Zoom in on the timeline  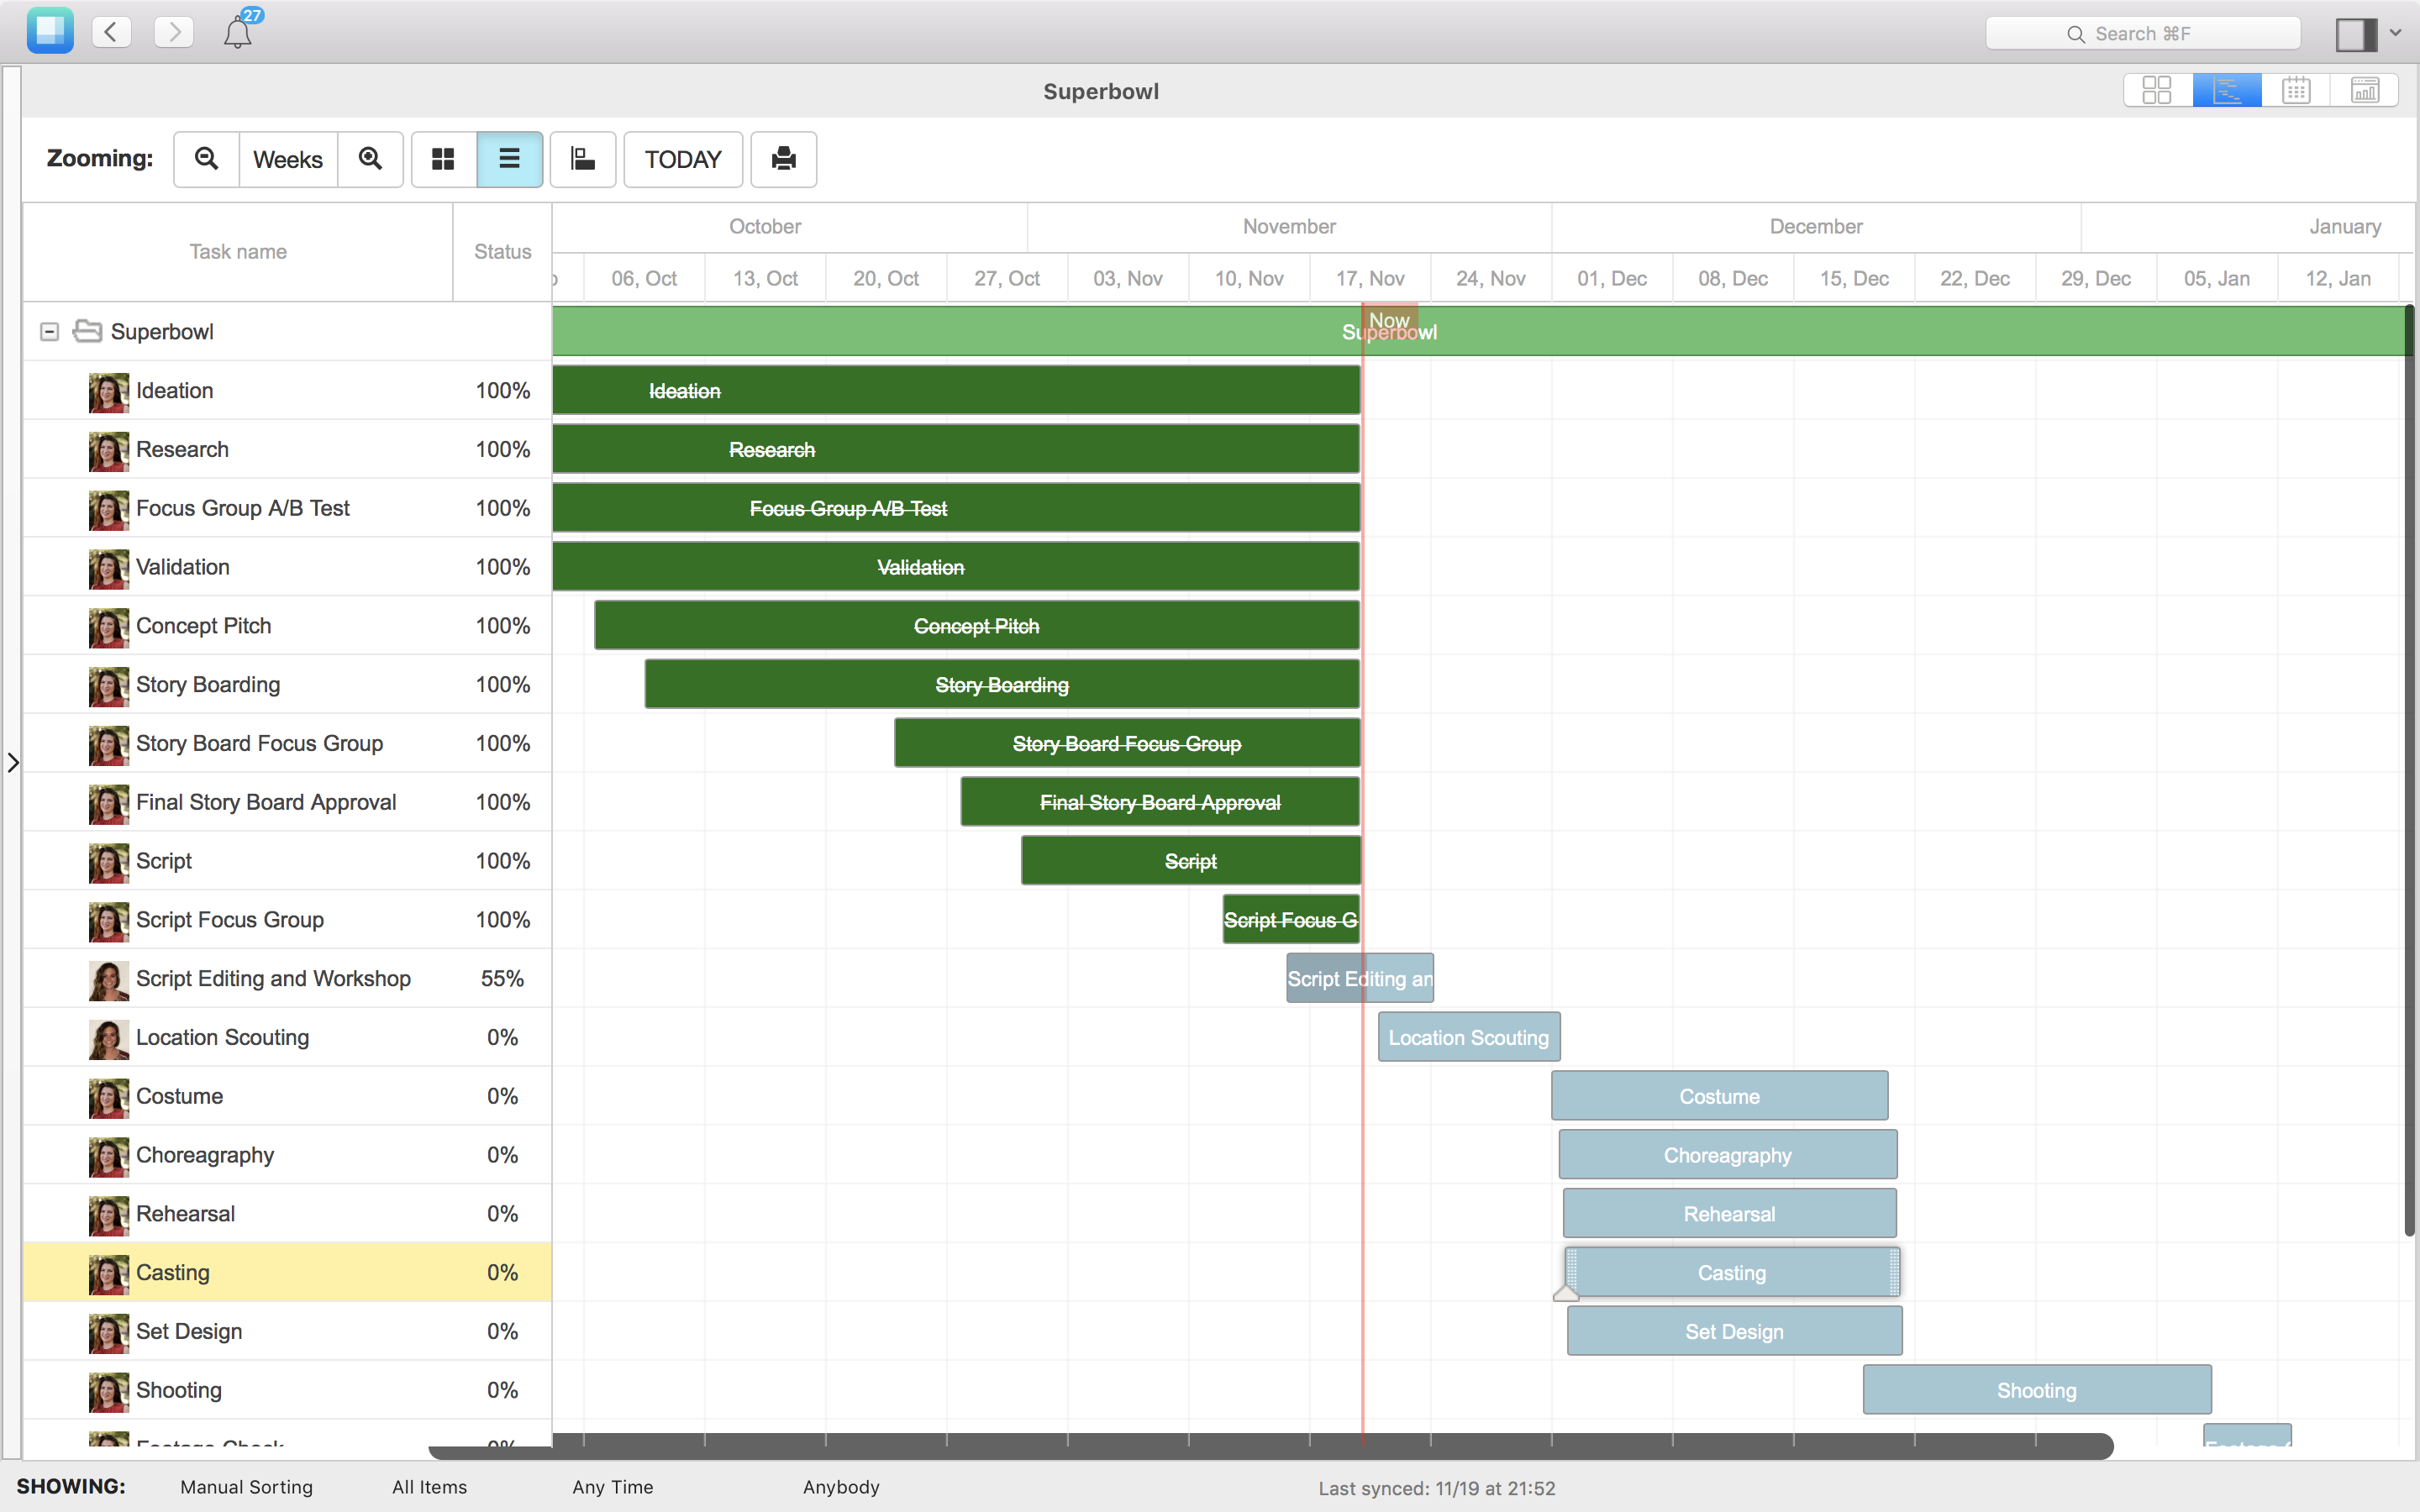pyautogui.click(x=370, y=159)
